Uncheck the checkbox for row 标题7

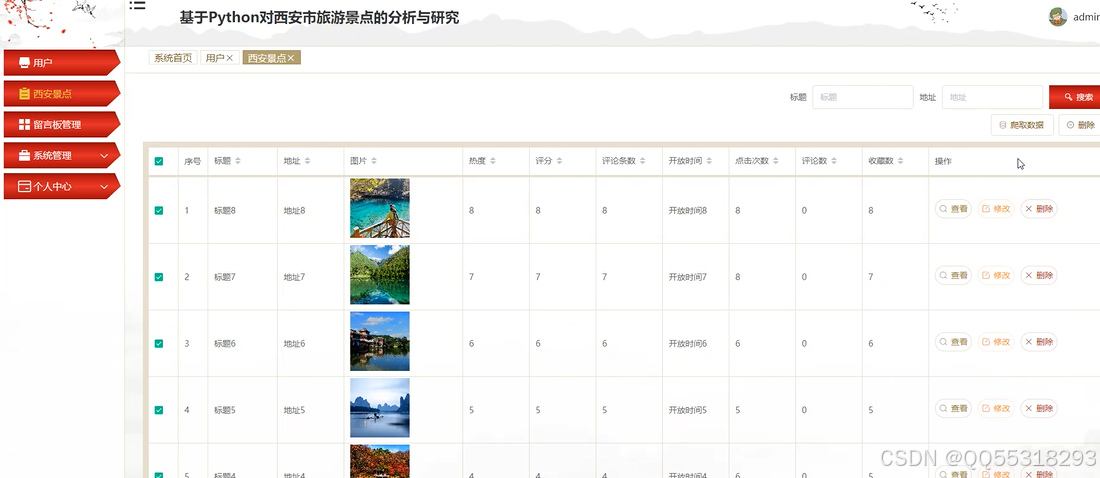(x=159, y=277)
